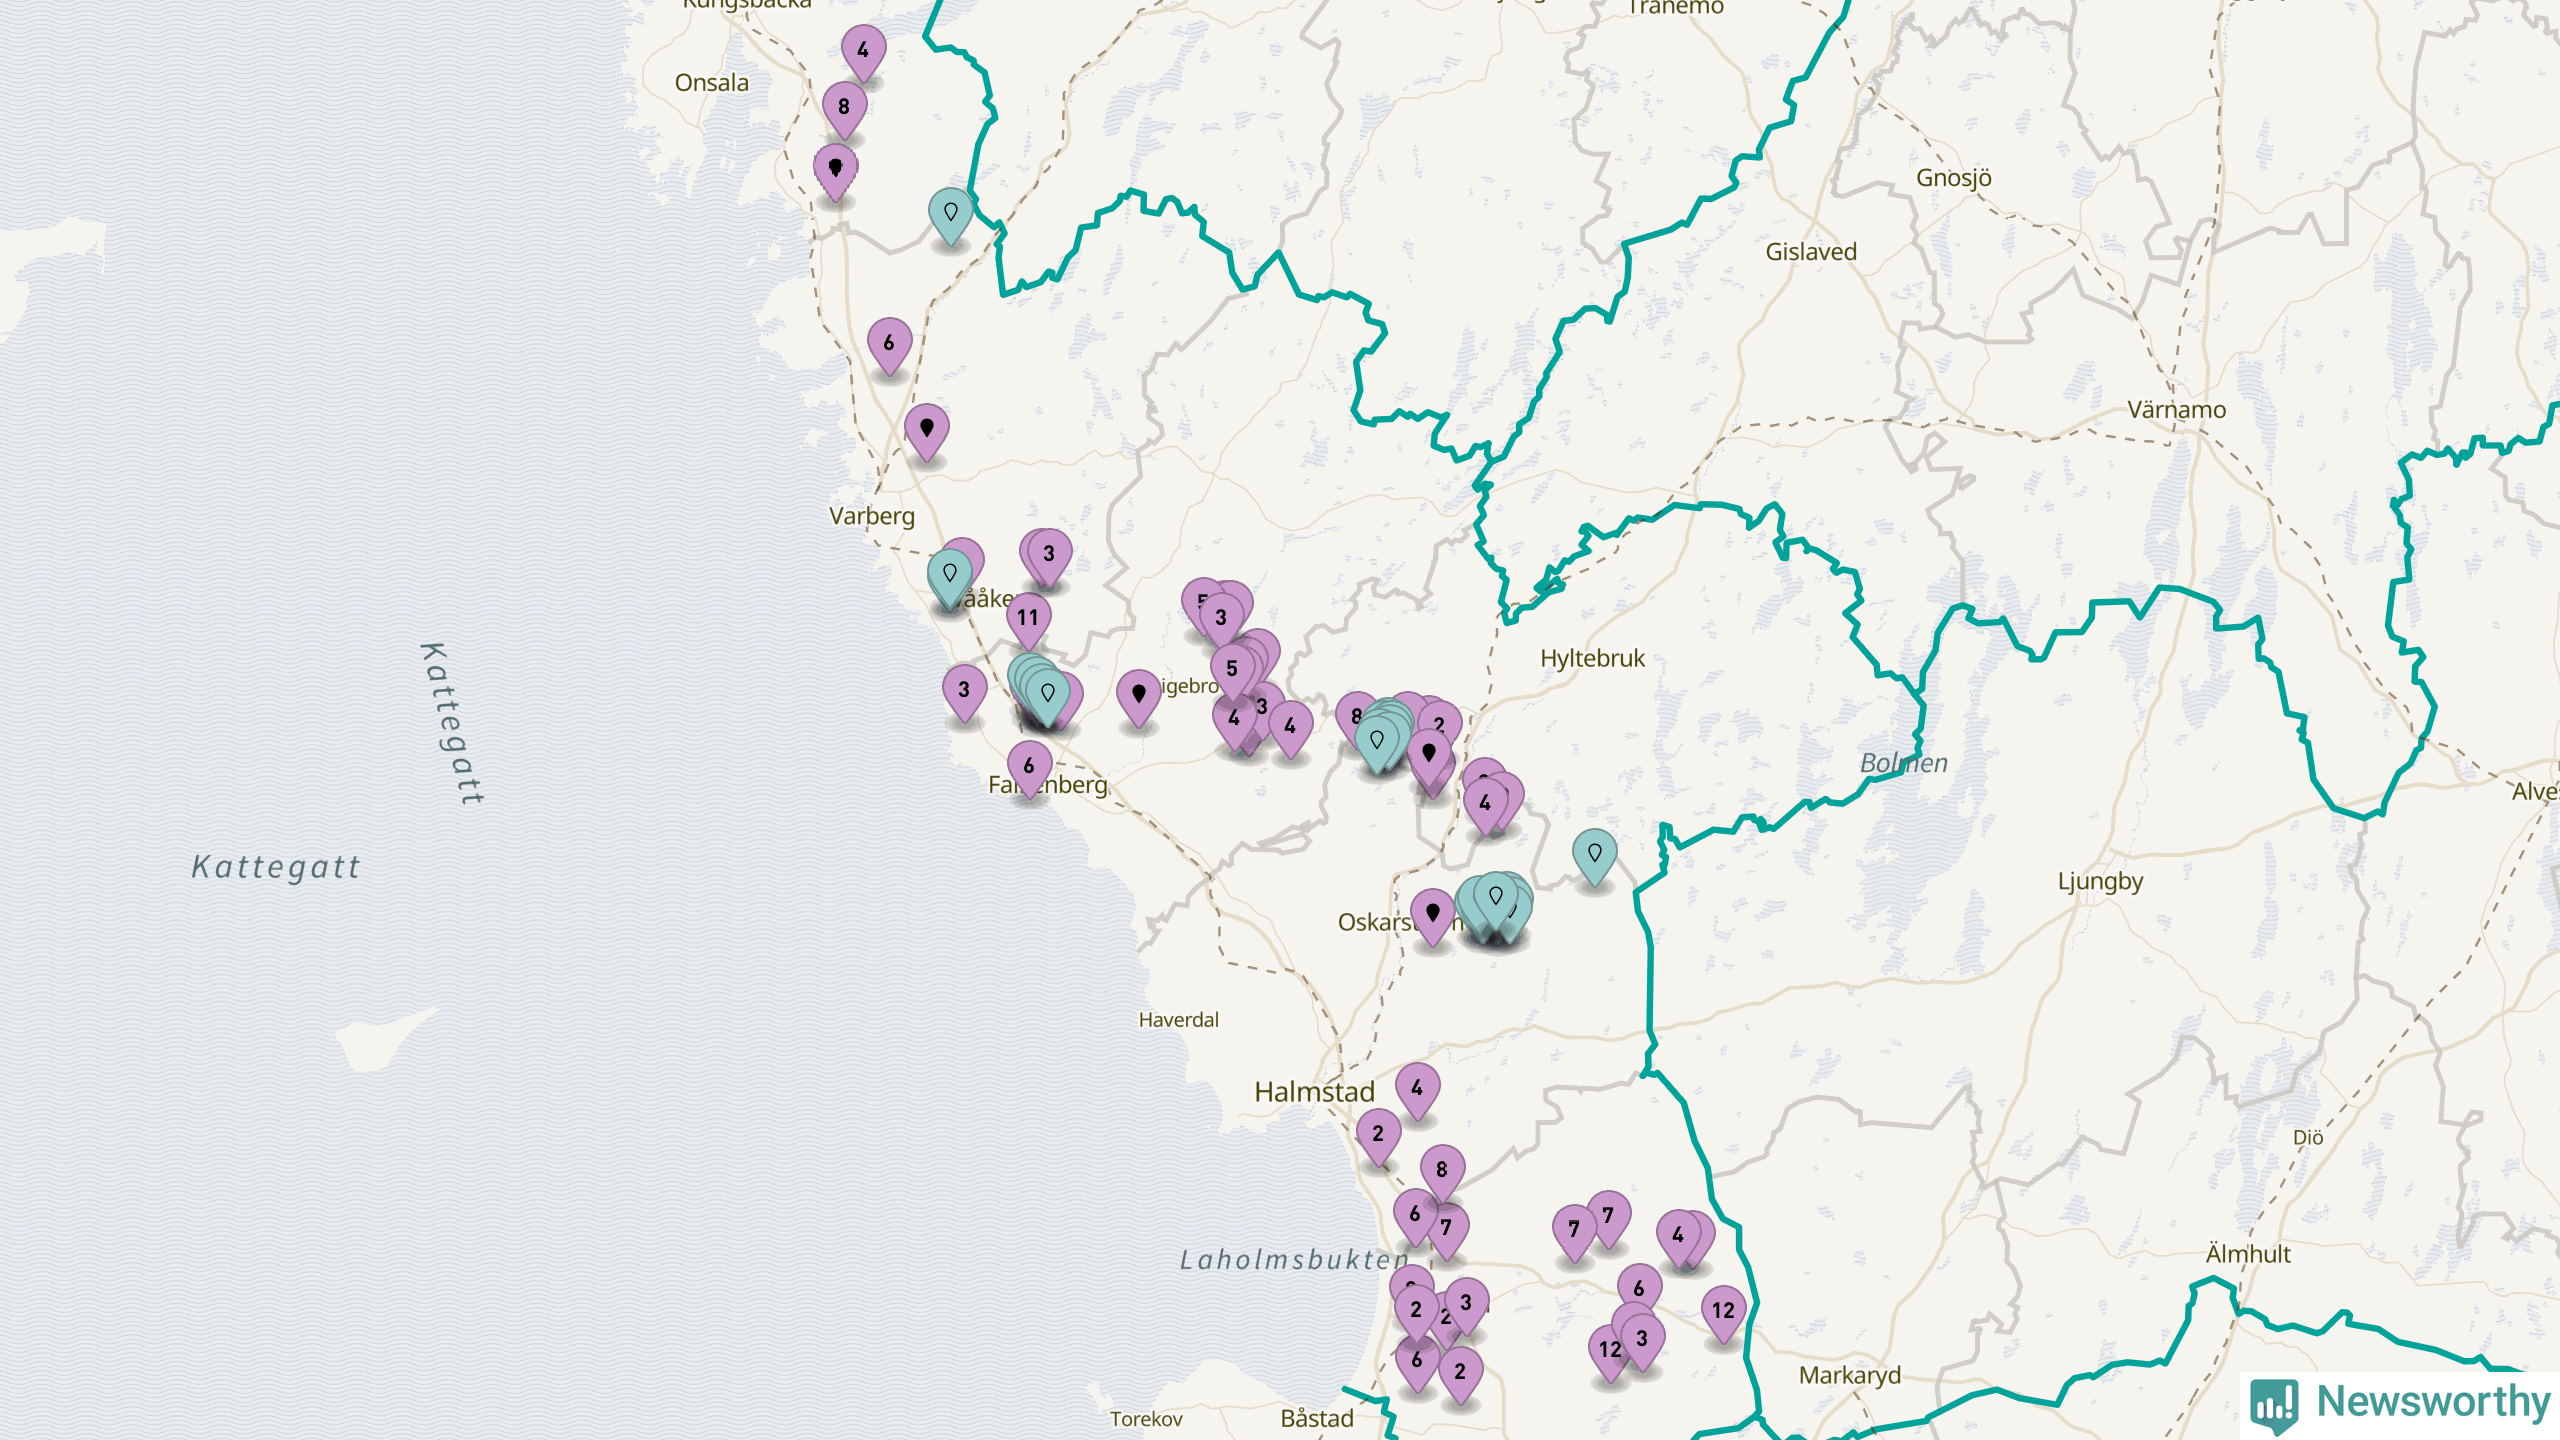Click the Gislaved label
The image size is (2560, 1440).
point(1811,252)
